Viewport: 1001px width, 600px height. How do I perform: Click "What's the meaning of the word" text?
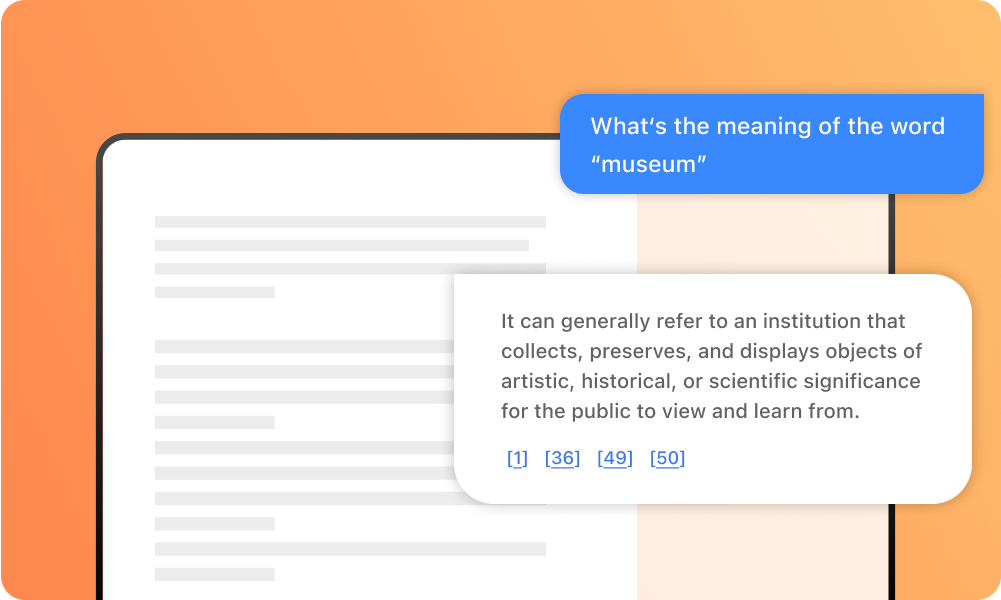(x=767, y=126)
